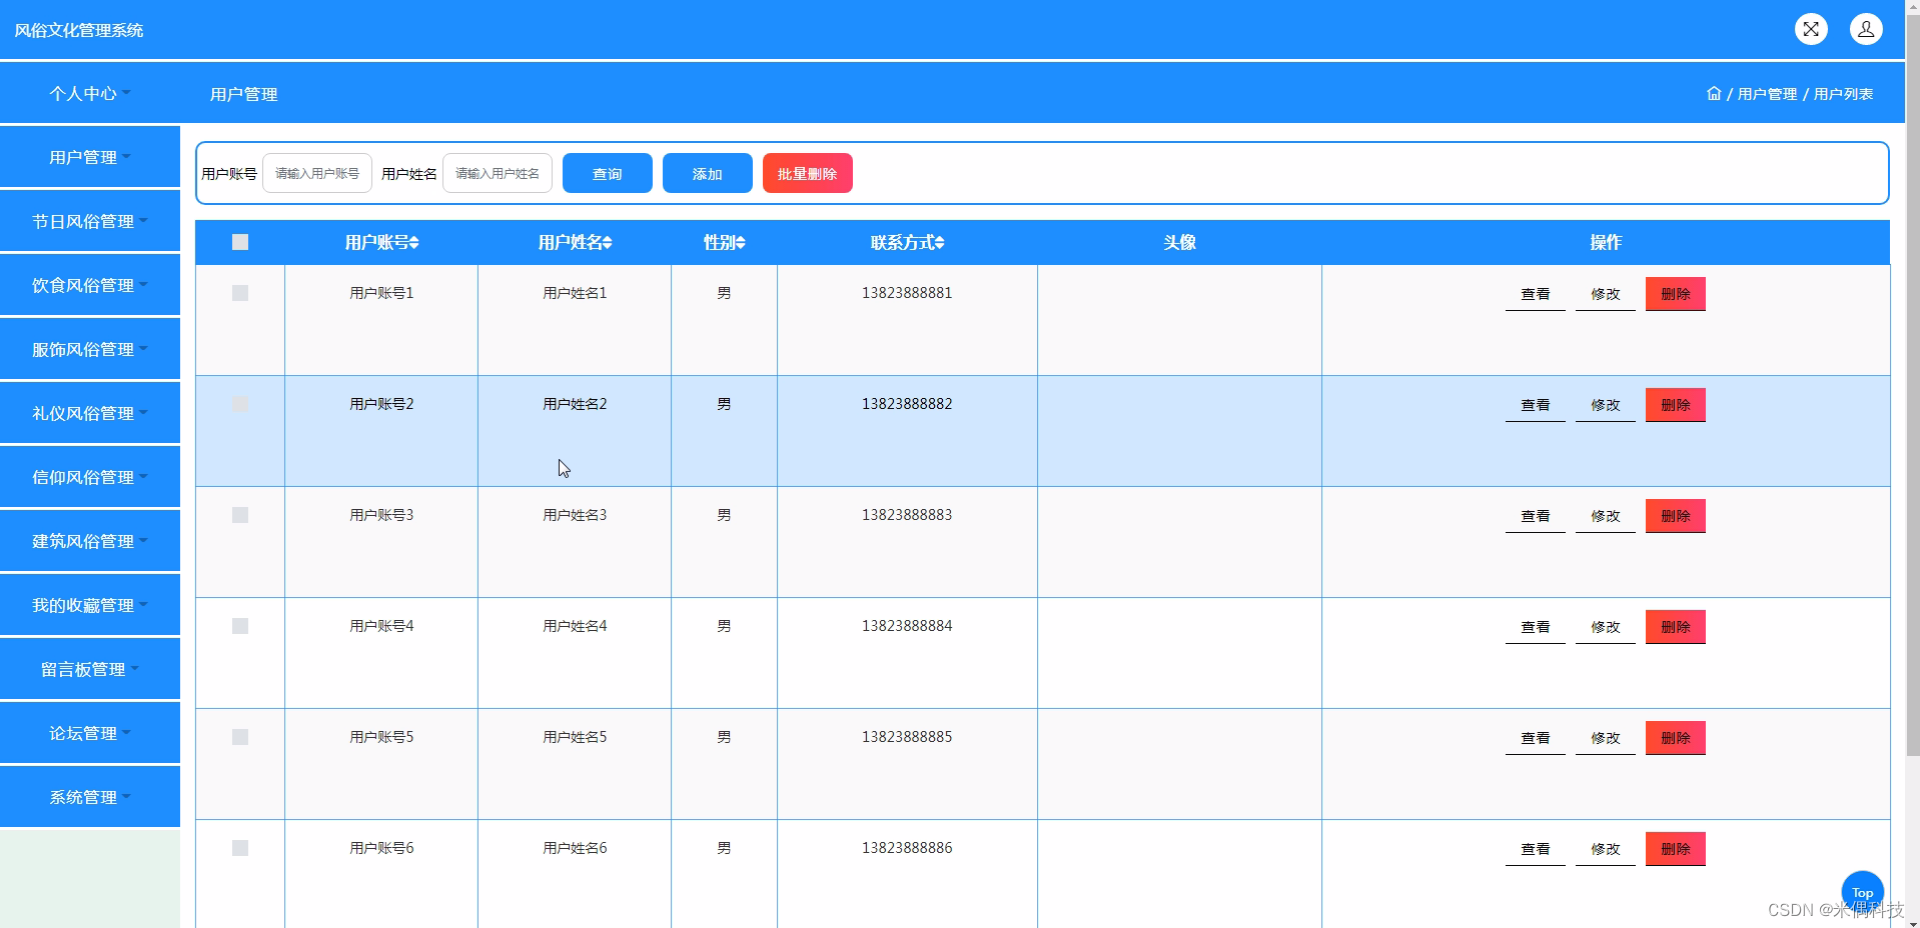Delete 用户账号5 with 删除 button
This screenshot has width=1920, height=928.
tap(1675, 738)
